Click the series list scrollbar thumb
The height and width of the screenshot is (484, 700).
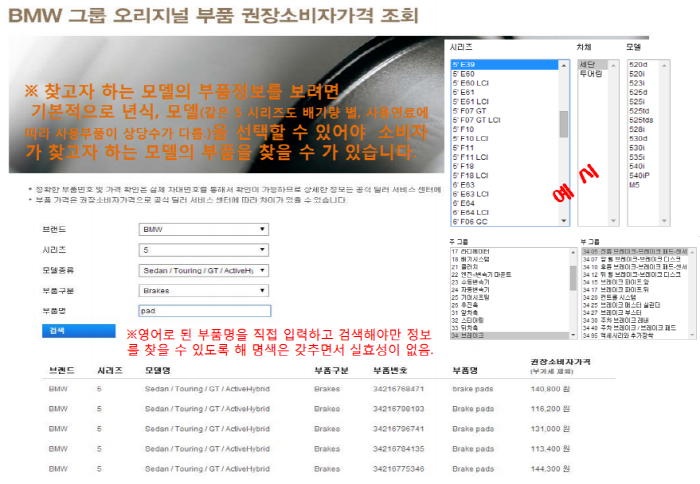pyautogui.click(x=564, y=124)
